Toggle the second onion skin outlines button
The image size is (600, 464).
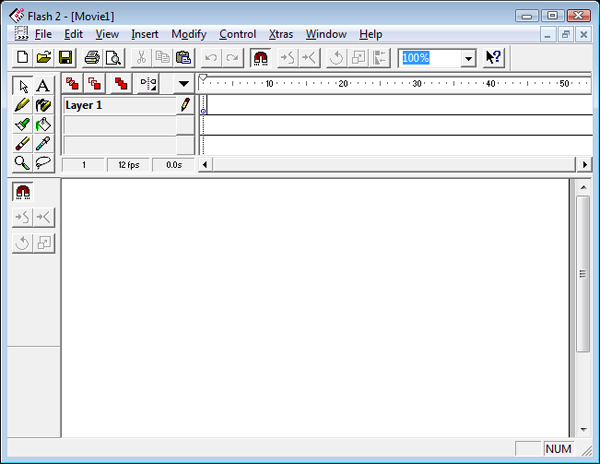pos(94,83)
